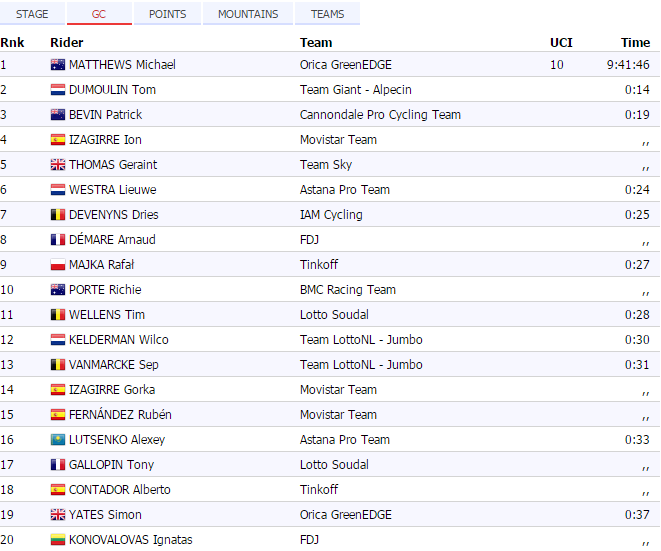Screen dimensions: 661x551
Task: Click the British flag beside THOMAS Geraint
Action: 58,165
